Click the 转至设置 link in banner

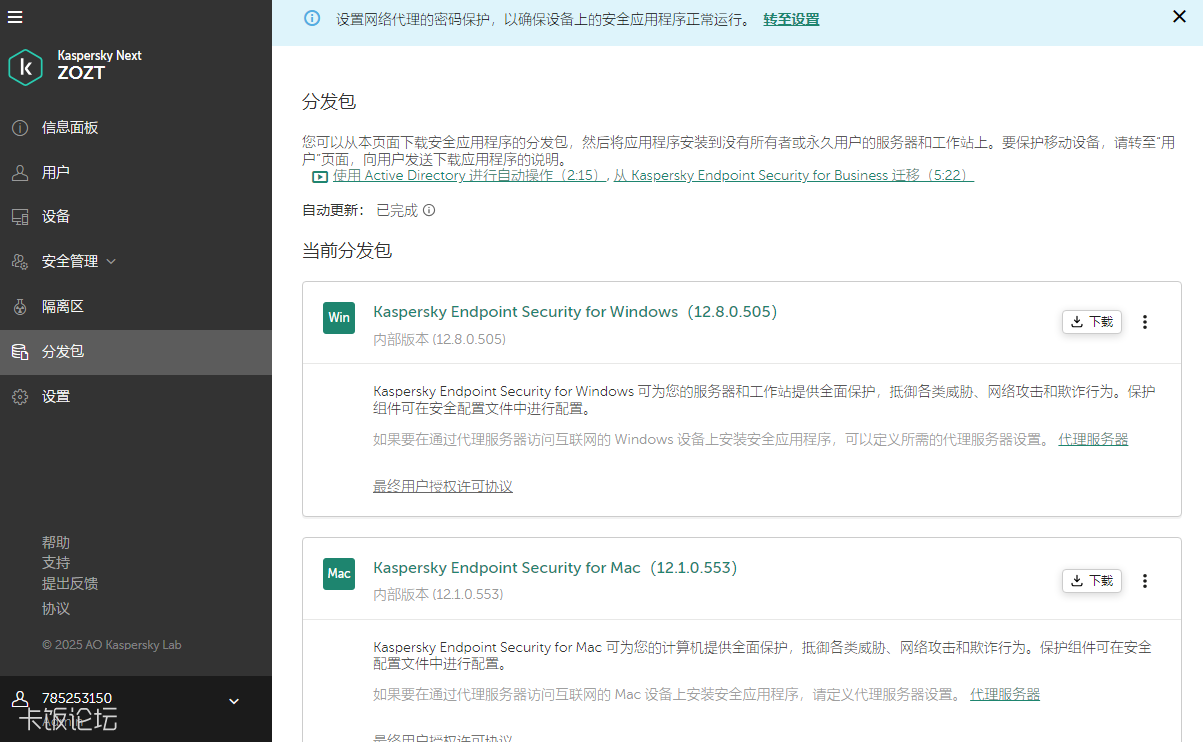pos(791,19)
